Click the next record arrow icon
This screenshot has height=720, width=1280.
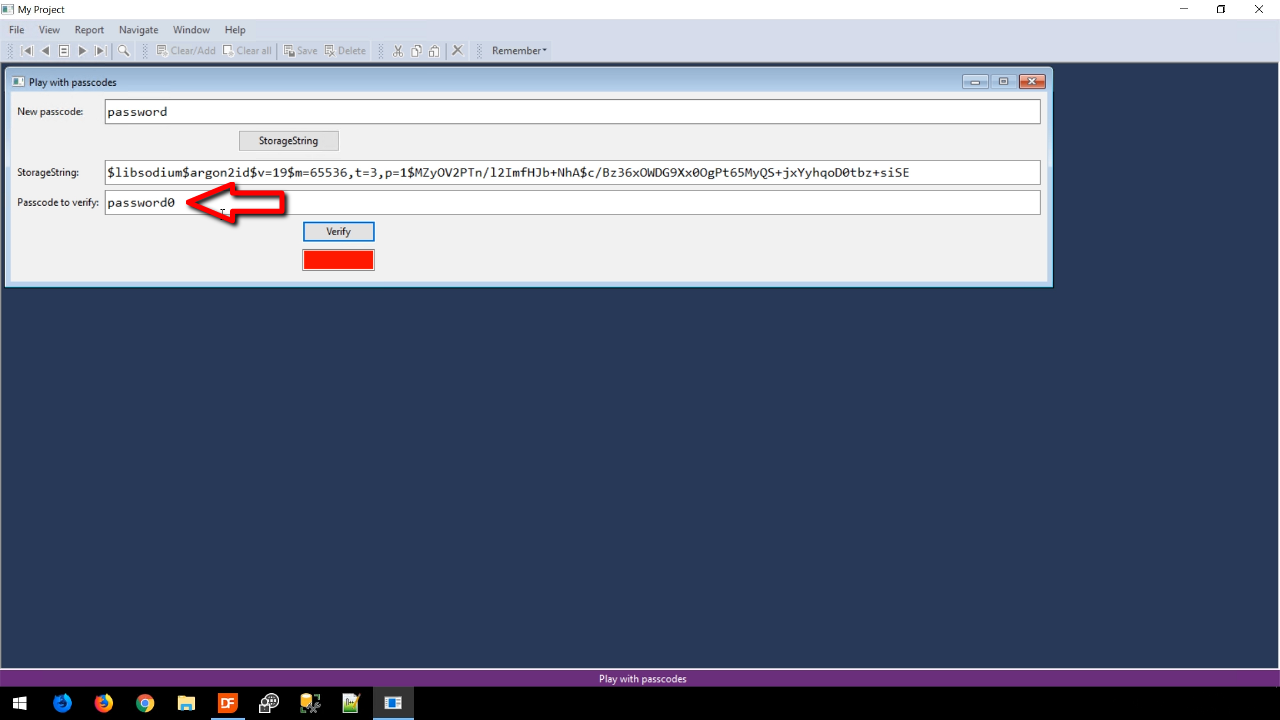click(x=82, y=51)
